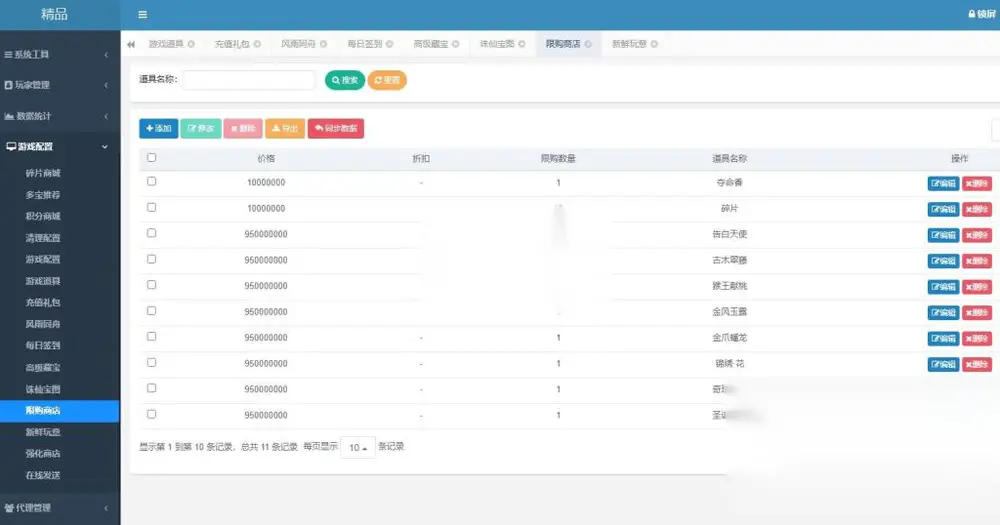Close the 每日签到 tab
The height and width of the screenshot is (525, 1000).
click(390, 44)
